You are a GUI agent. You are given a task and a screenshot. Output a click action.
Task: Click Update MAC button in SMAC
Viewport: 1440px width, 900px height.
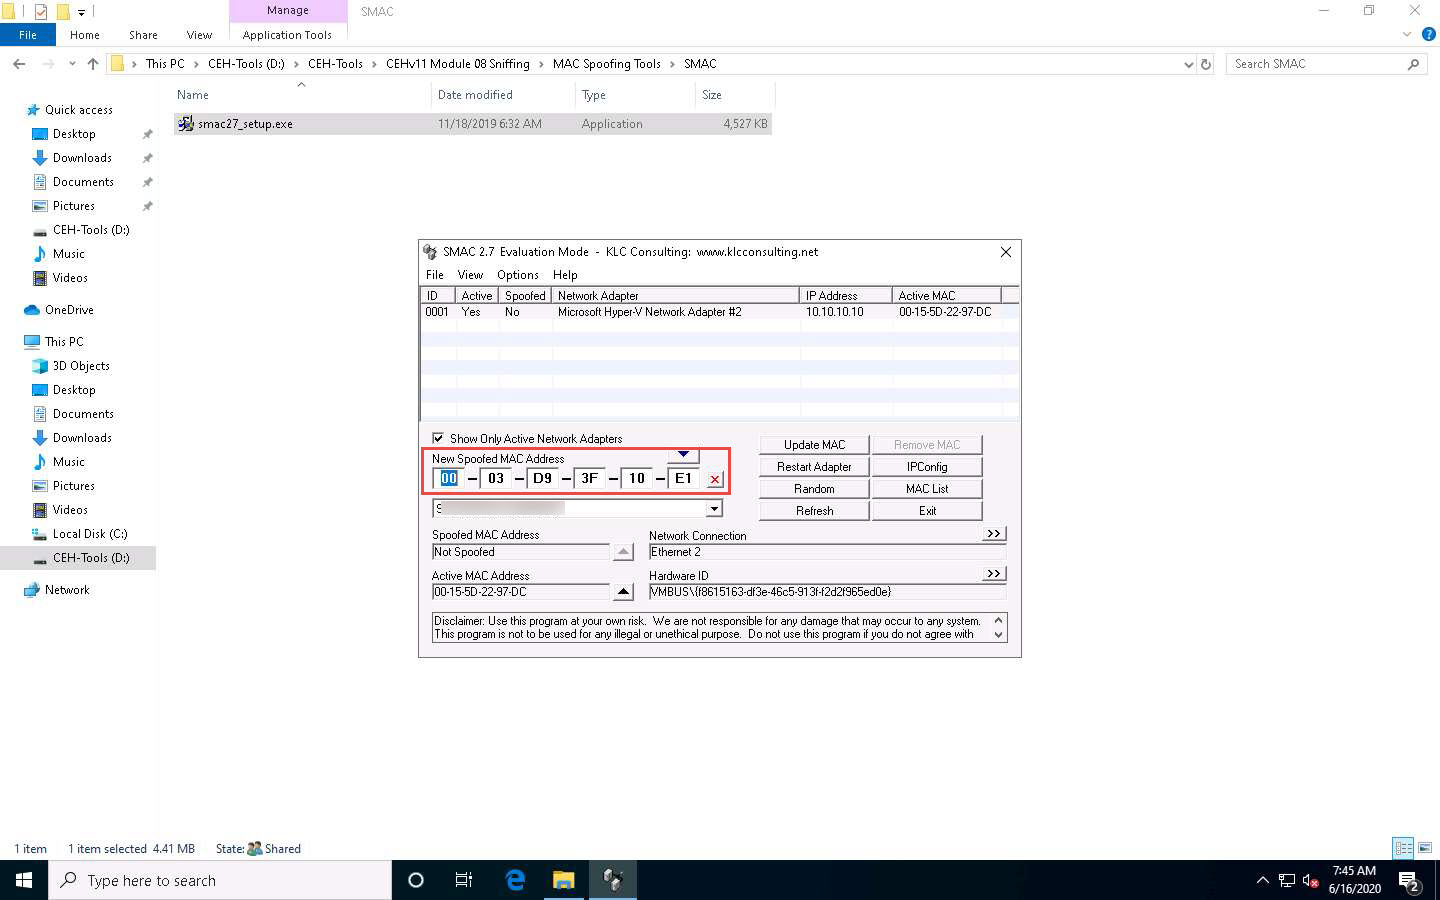(x=814, y=445)
